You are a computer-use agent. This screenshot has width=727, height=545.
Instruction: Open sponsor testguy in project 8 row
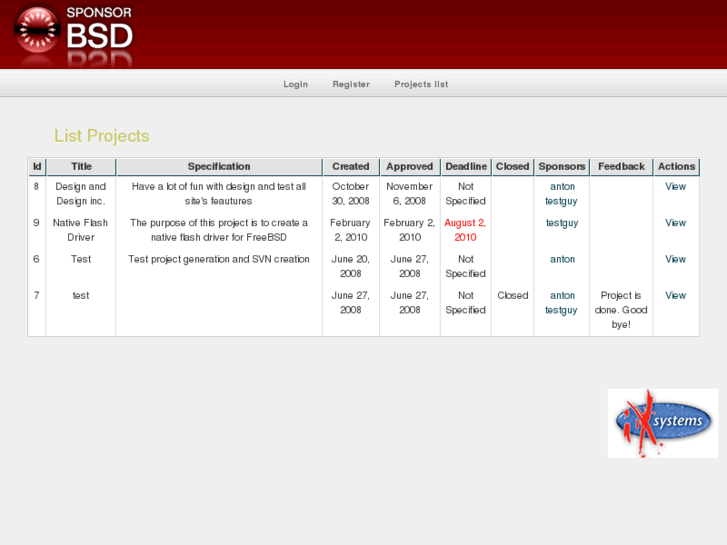click(561, 201)
